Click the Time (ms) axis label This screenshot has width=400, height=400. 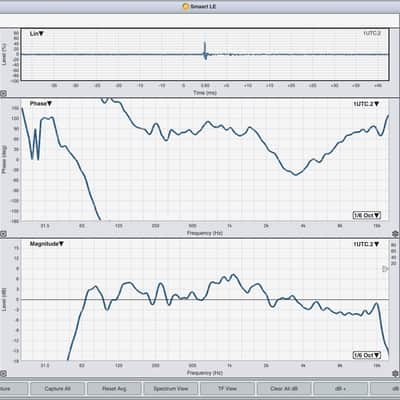click(205, 93)
